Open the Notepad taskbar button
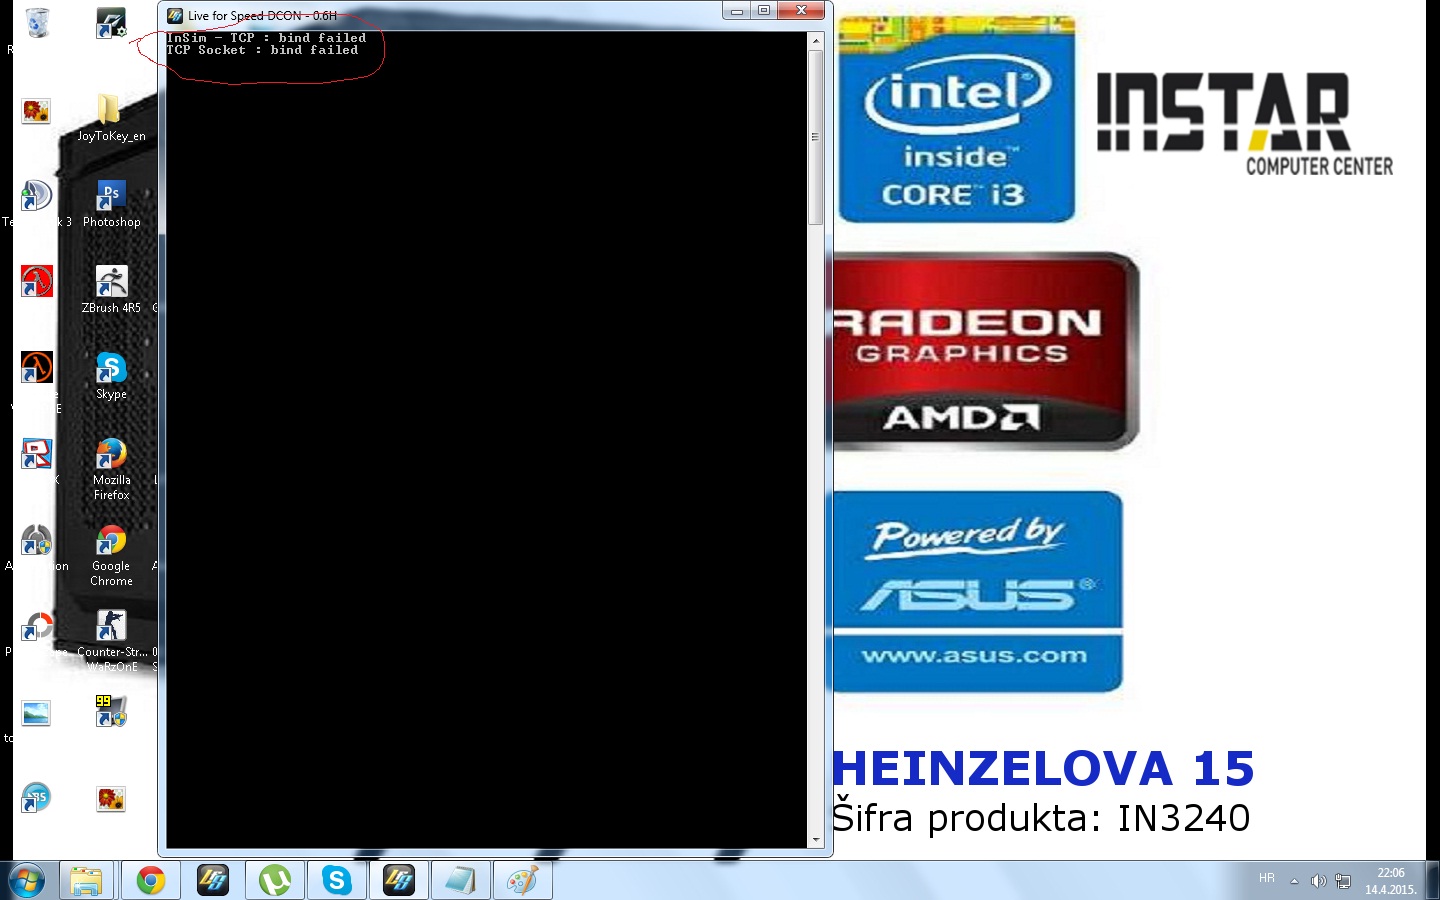Viewport: 1440px width, 900px height. (461, 880)
